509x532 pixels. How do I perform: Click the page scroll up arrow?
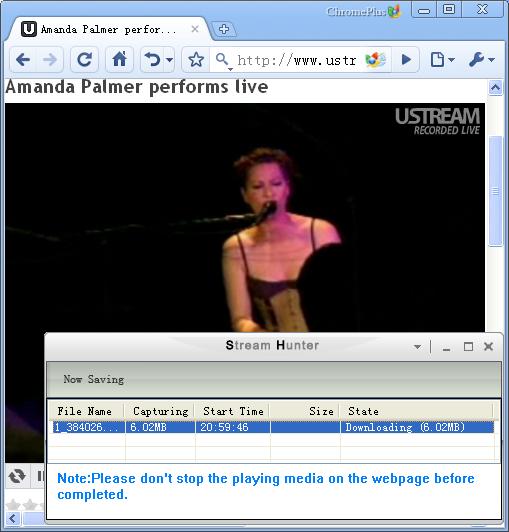point(495,88)
